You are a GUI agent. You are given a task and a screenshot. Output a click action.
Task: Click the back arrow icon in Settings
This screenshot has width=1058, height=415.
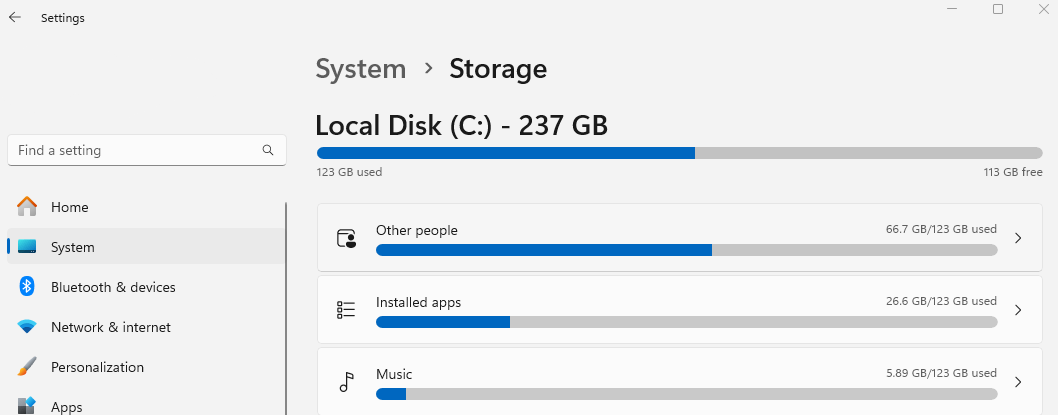click(x=15, y=18)
